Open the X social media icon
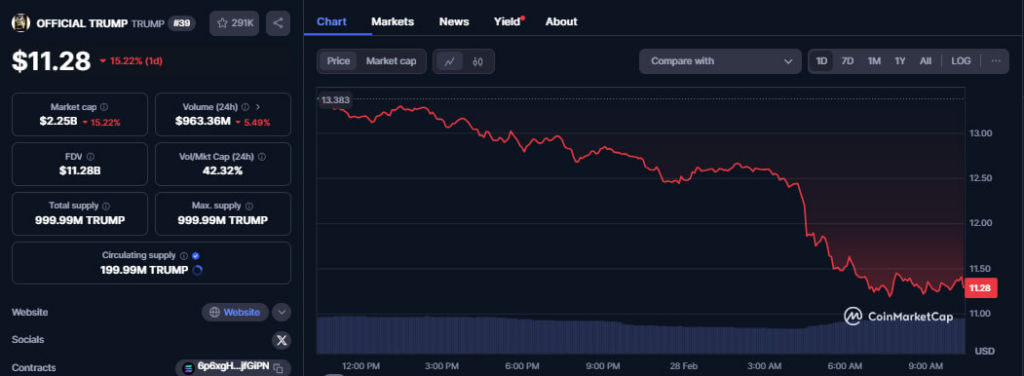The width and height of the screenshot is (1024, 376). tap(281, 340)
